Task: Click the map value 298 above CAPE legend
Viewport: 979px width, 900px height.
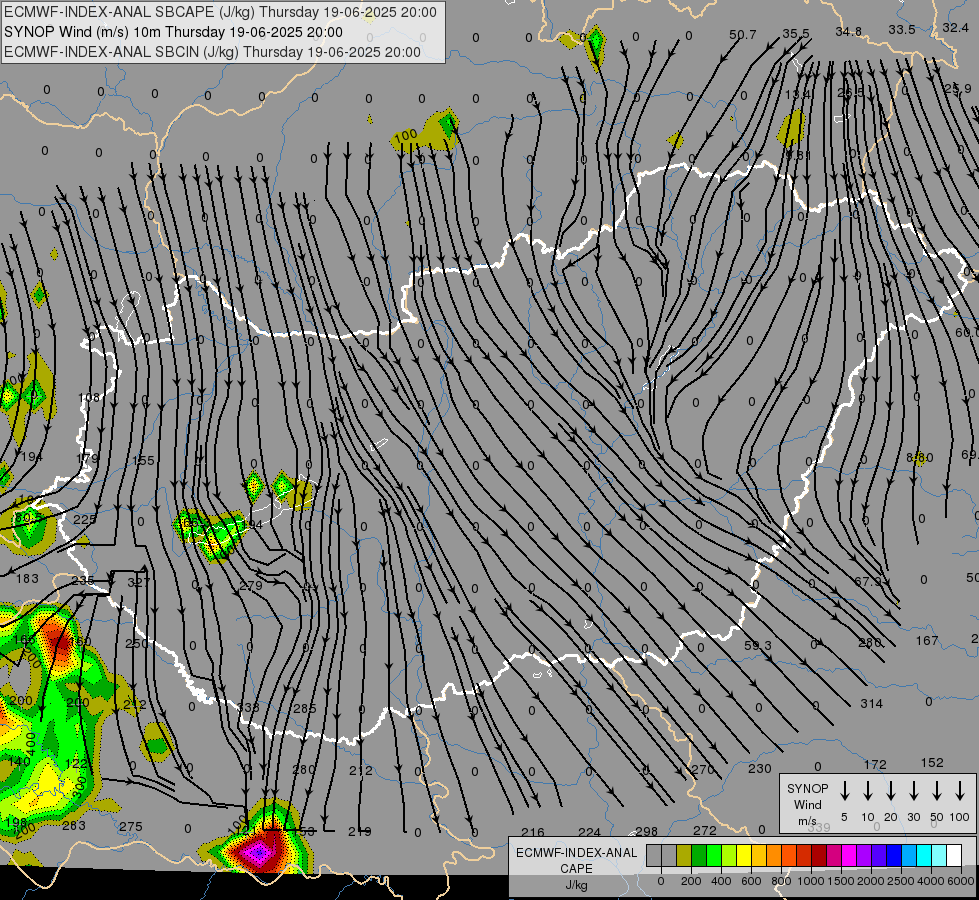Action: [646, 831]
